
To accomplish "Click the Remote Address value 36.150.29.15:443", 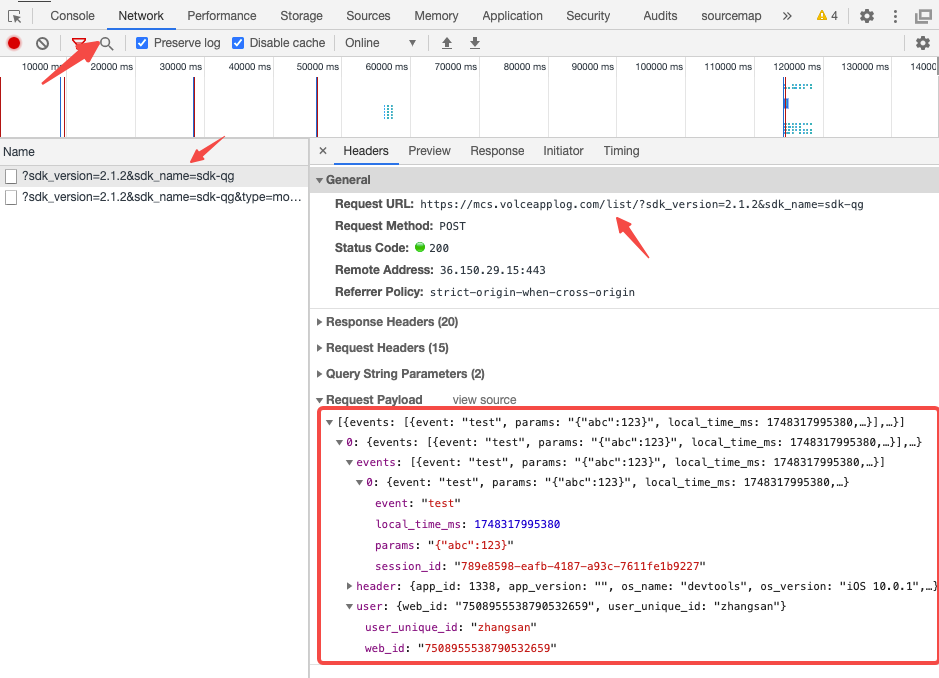I will (x=492, y=270).
